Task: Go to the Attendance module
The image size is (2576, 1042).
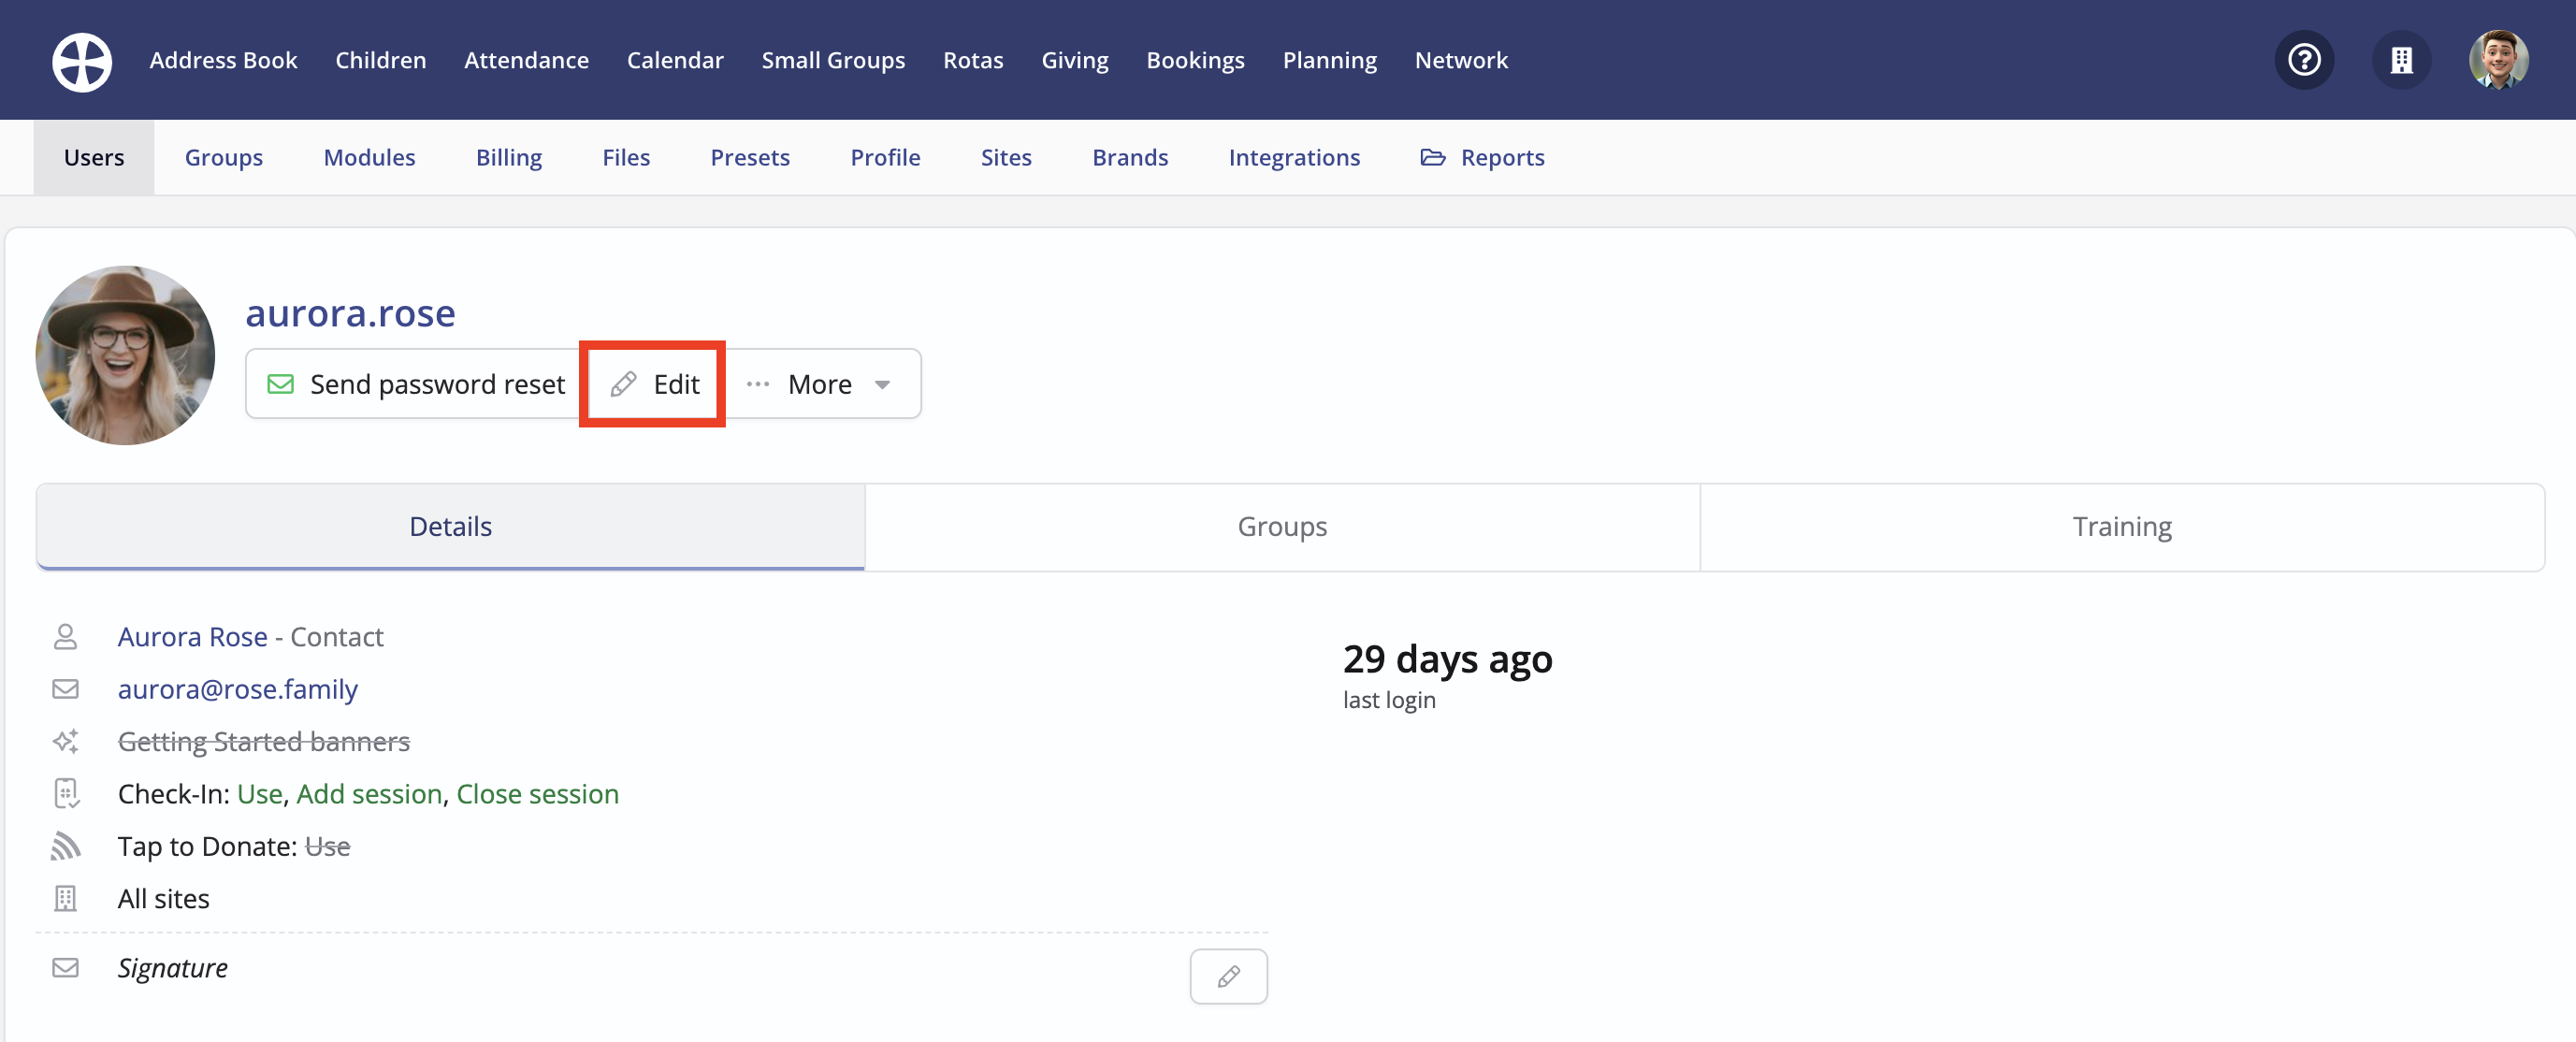Action: (x=526, y=60)
